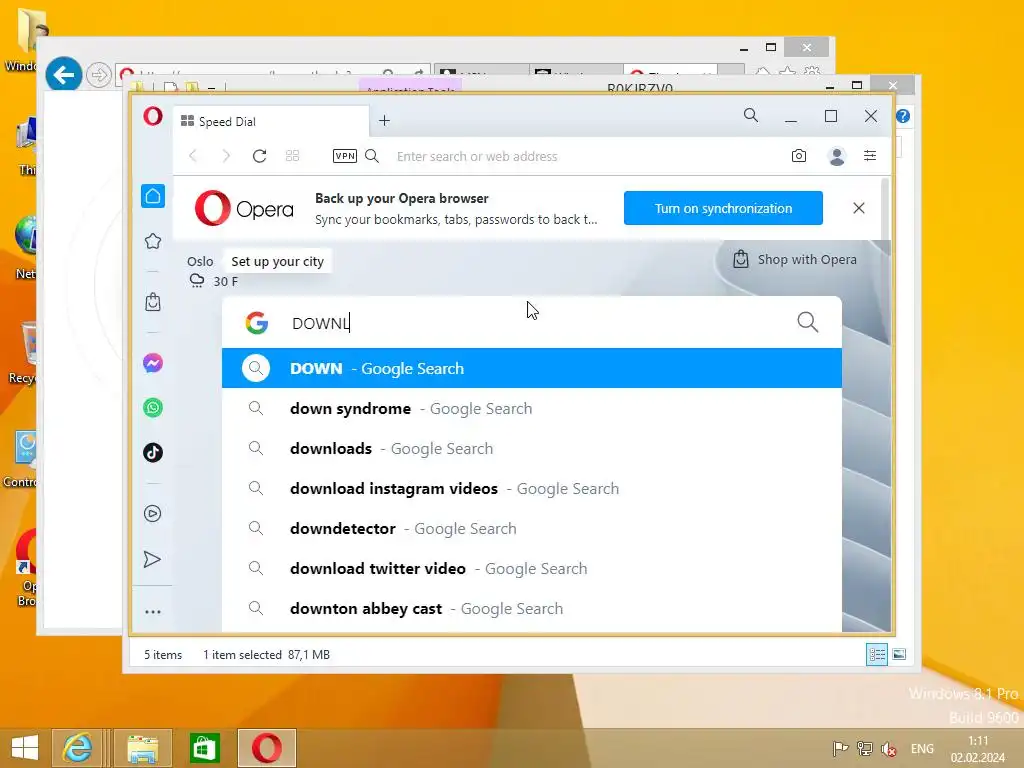The height and width of the screenshot is (768, 1024).
Task: Click Internet Explorer back arrow button
Action: tap(64, 75)
